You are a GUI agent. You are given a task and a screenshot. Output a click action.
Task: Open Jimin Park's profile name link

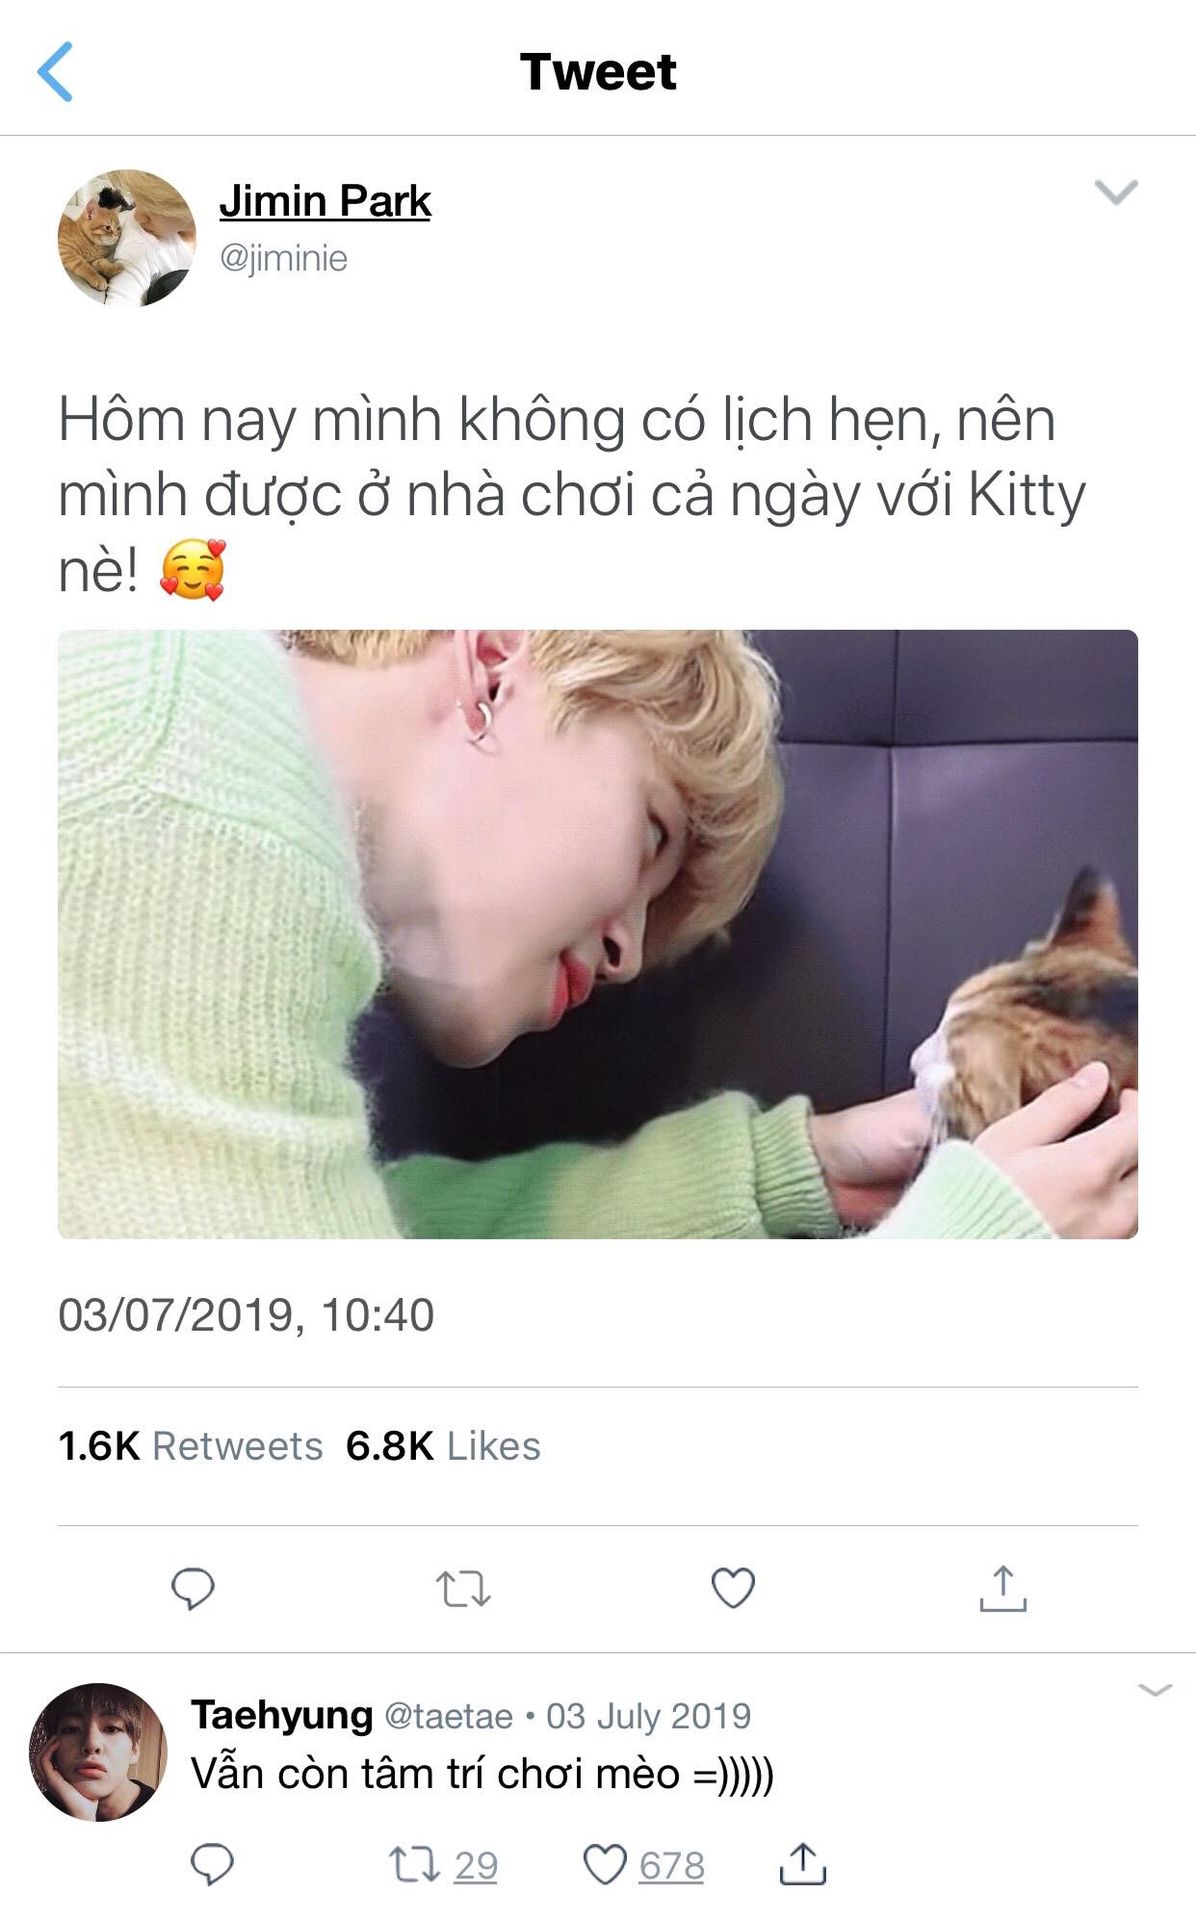coord(325,201)
